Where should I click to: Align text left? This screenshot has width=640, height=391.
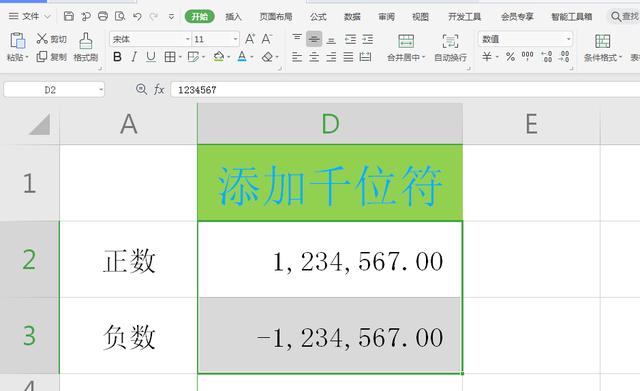pyautogui.click(x=297, y=57)
